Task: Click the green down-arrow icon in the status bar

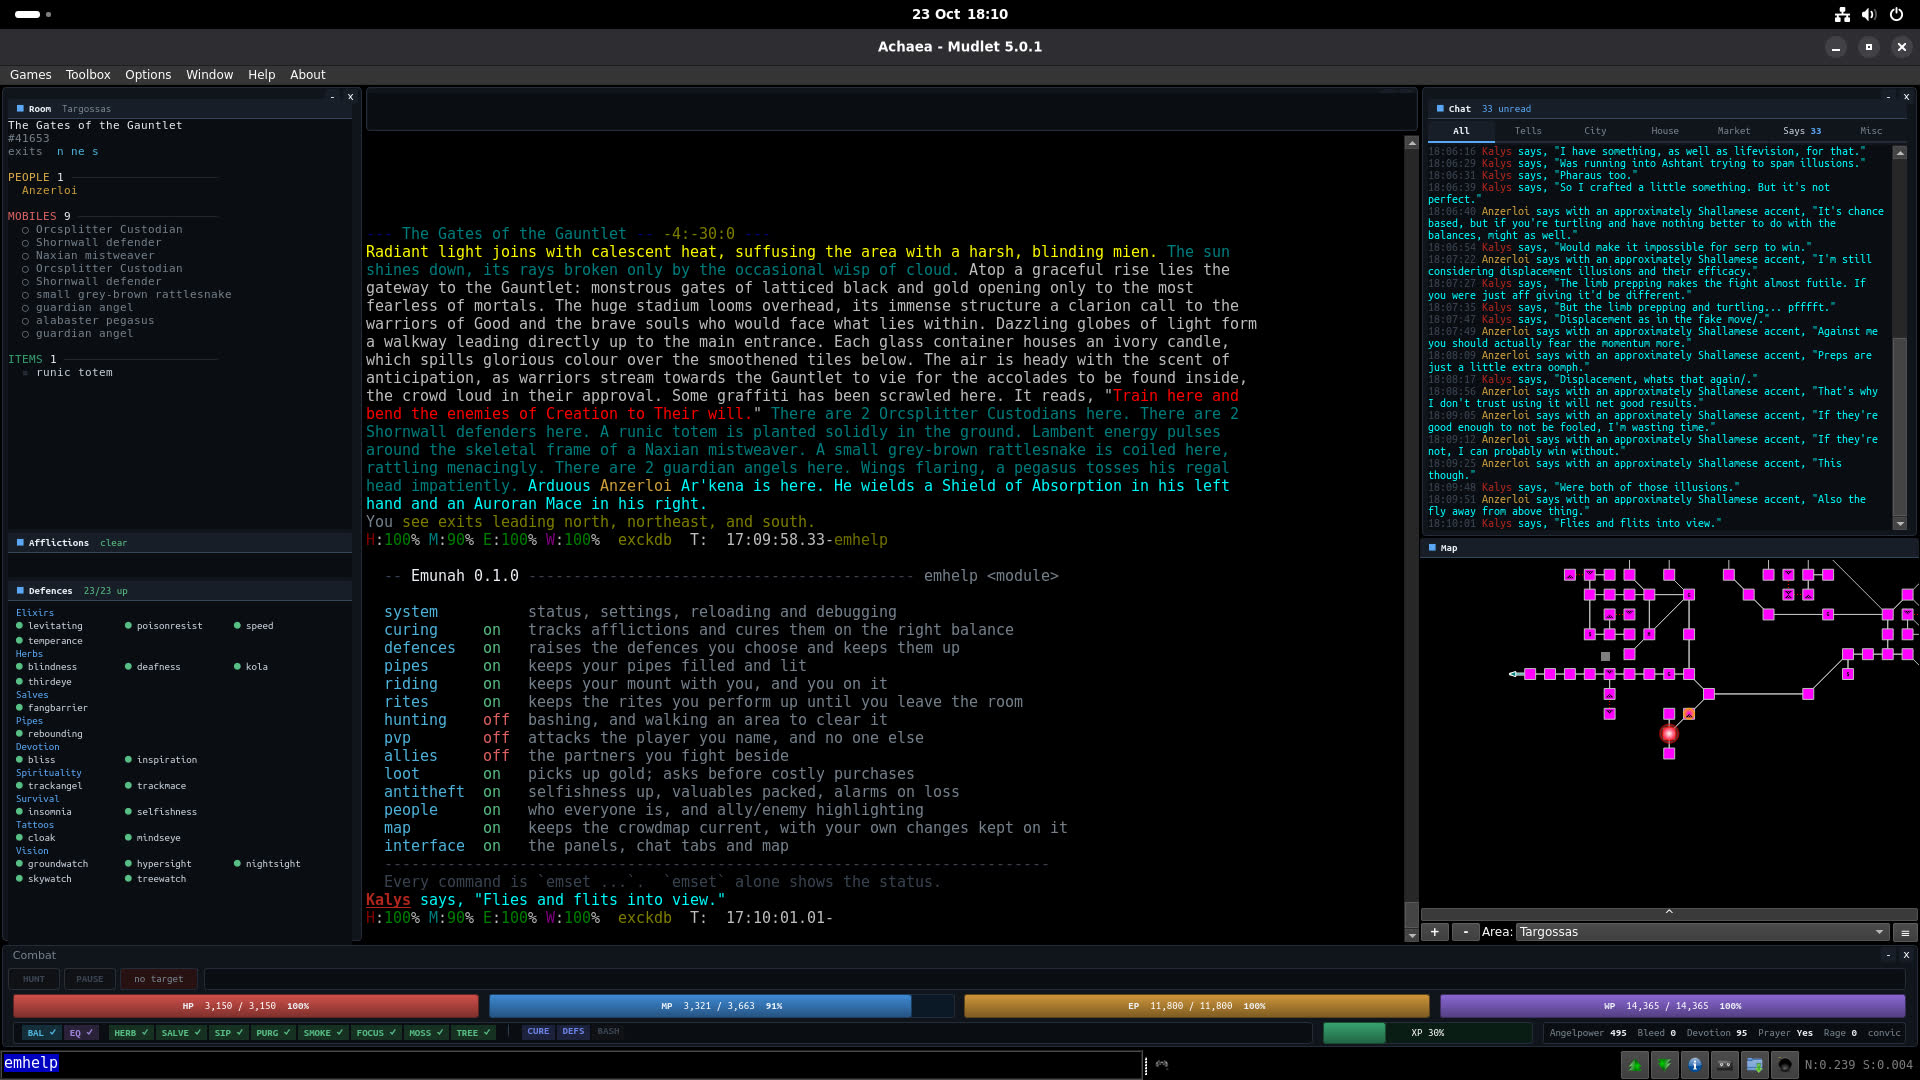Action: pos(1665,1065)
